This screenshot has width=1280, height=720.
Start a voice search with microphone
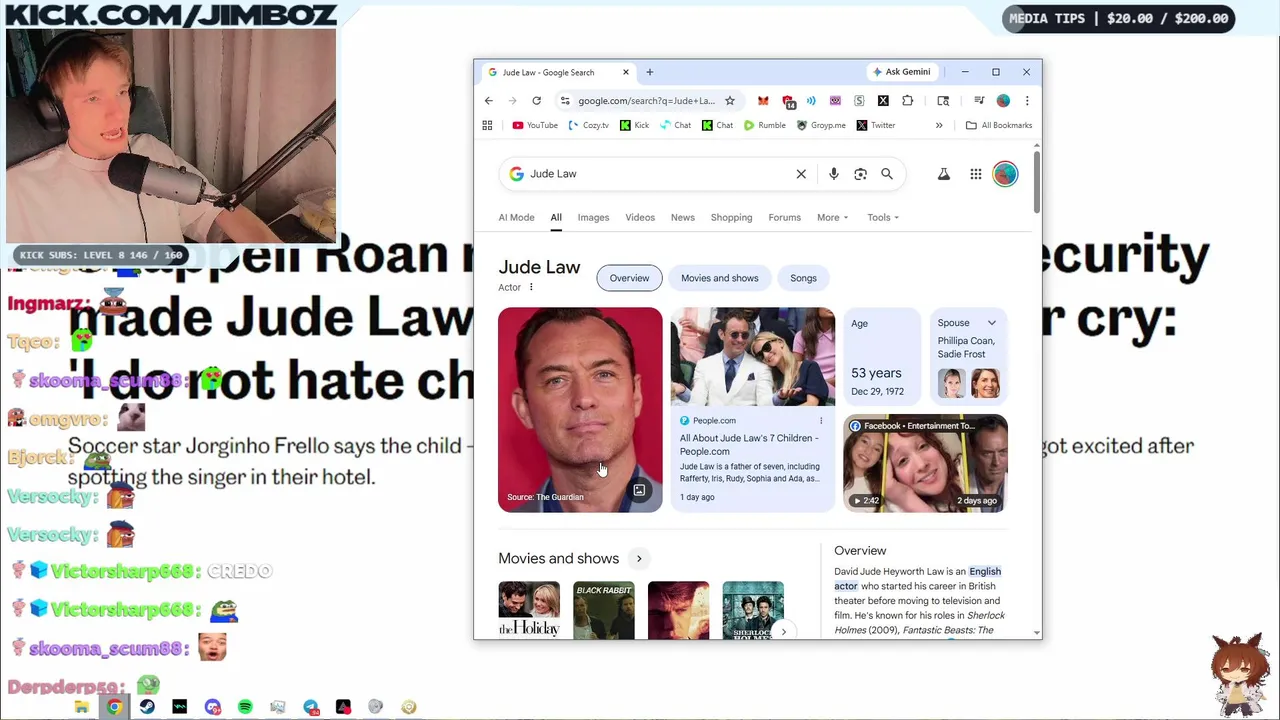834,174
